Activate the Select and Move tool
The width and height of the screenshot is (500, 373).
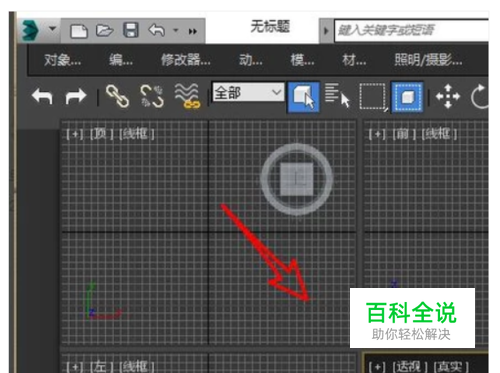448,96
